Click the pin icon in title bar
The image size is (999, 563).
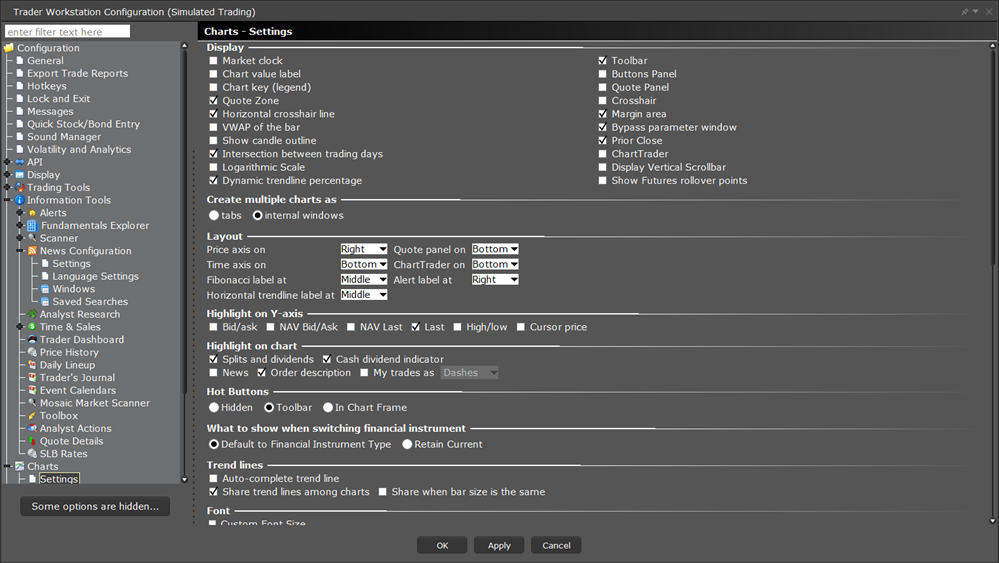click(965, 11)
